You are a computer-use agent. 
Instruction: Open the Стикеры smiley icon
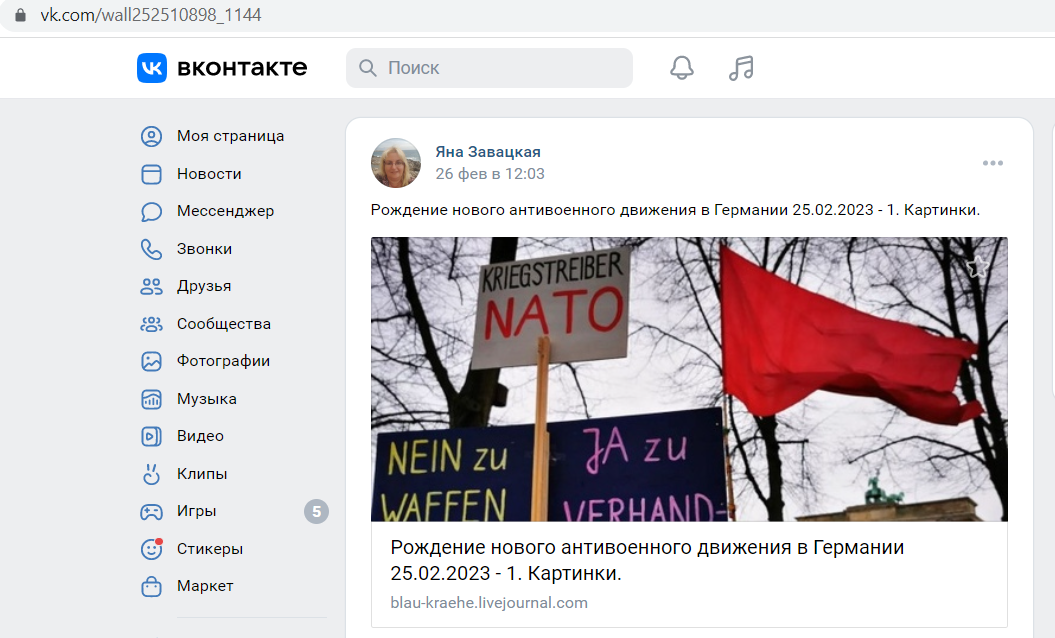(x=151, y=549)
